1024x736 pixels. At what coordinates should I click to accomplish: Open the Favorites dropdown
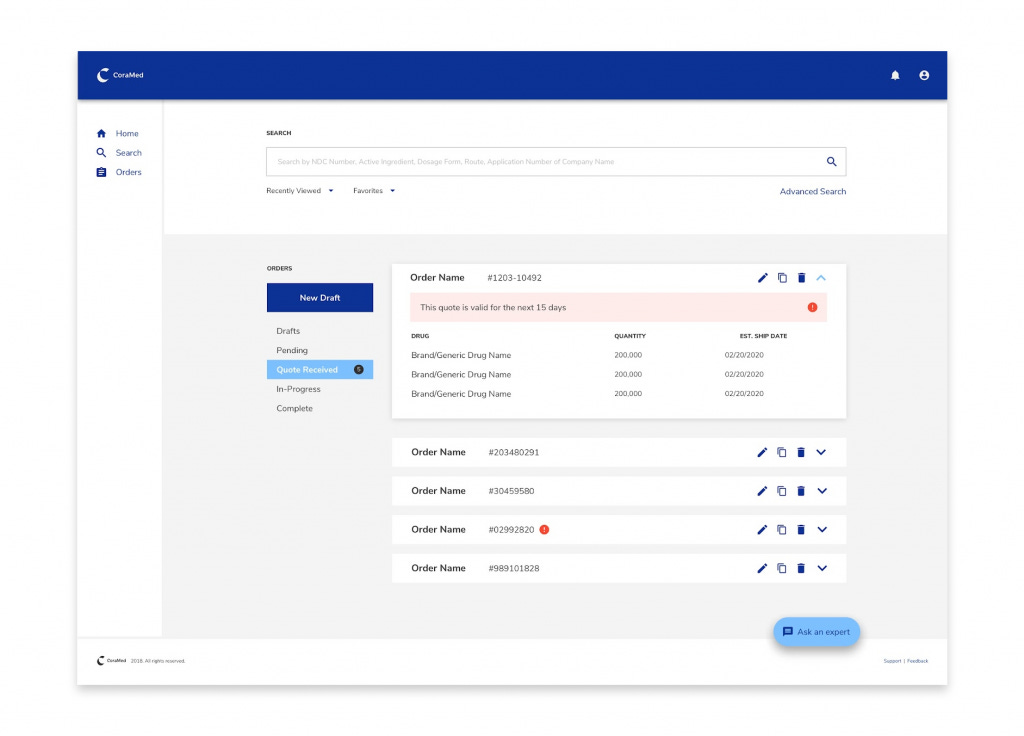click(x=374, y=191)
